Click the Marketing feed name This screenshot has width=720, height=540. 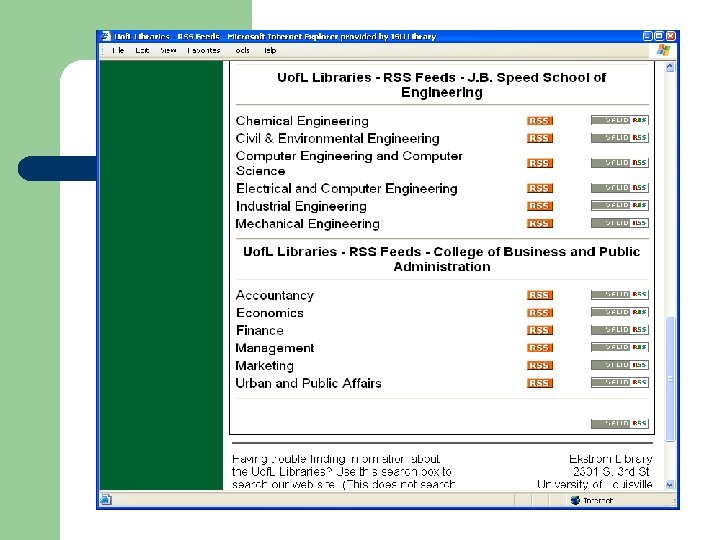264,366
